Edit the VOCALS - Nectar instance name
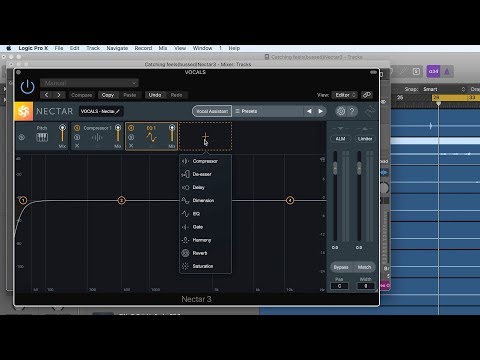 (100, 111)
